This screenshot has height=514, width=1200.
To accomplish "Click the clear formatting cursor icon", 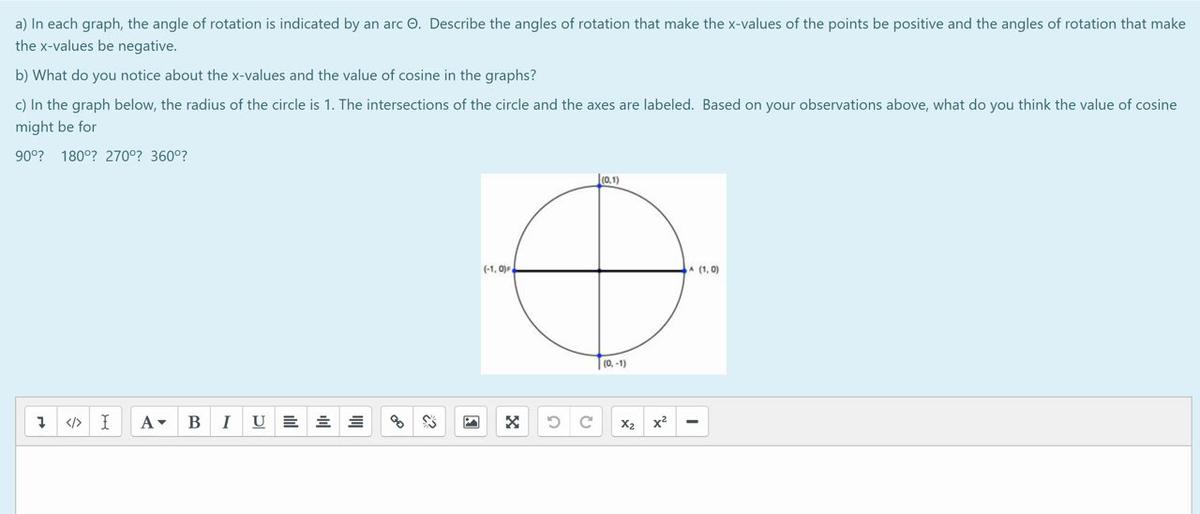I will (x=104, y=423).
